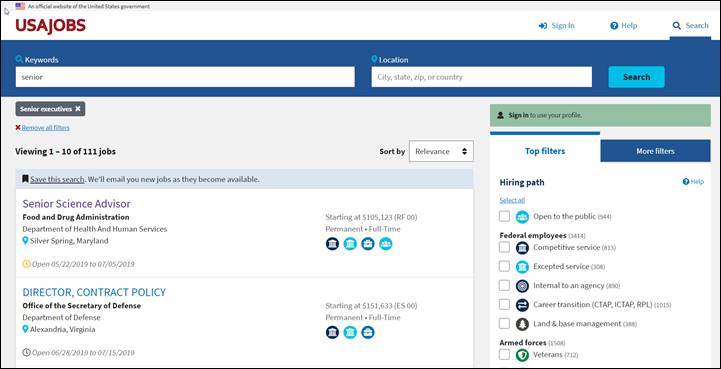Screen dimensions: 721x369
Task: Check the Career transition checkbox
Action: pyautogui.click(x=504, y=305)
